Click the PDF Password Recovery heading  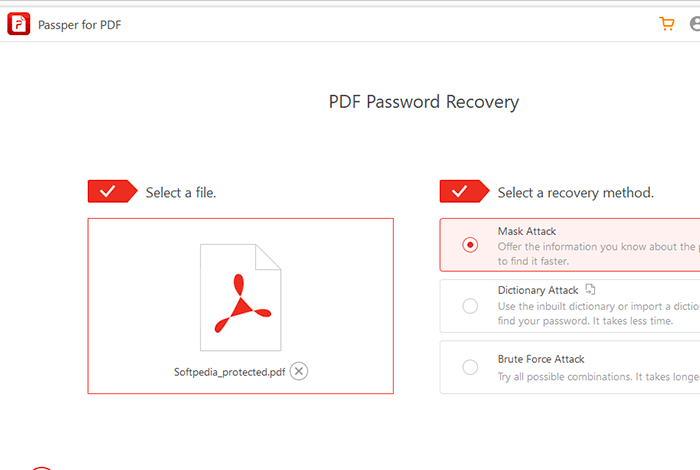pyautogui.click(x=424, y=102)
